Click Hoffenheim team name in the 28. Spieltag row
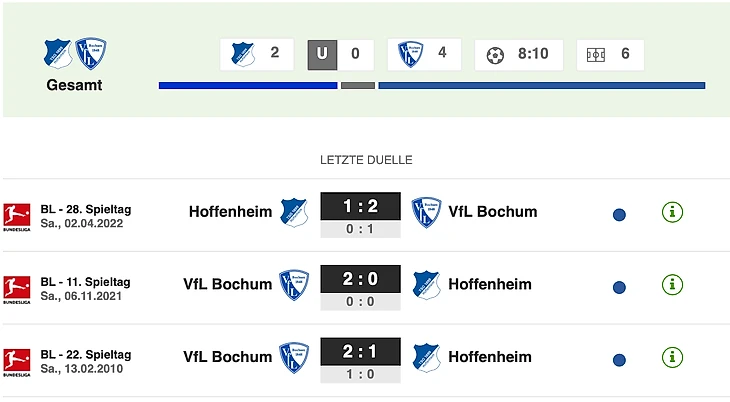 (x=230, y=212)
